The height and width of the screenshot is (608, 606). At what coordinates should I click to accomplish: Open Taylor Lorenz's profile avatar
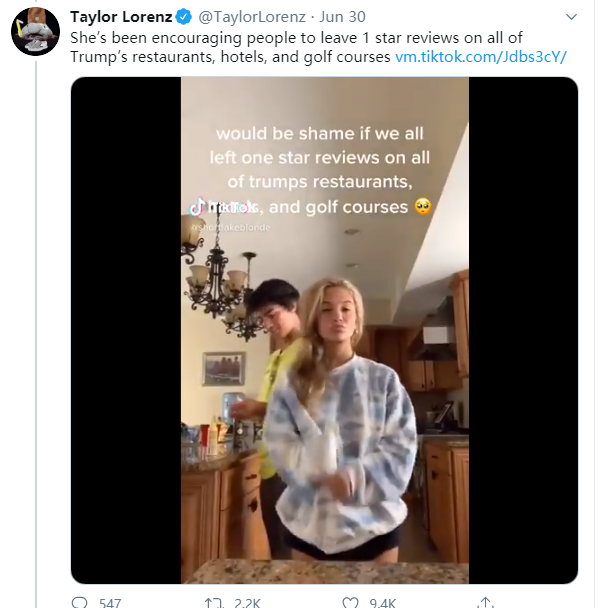[35, 35]
